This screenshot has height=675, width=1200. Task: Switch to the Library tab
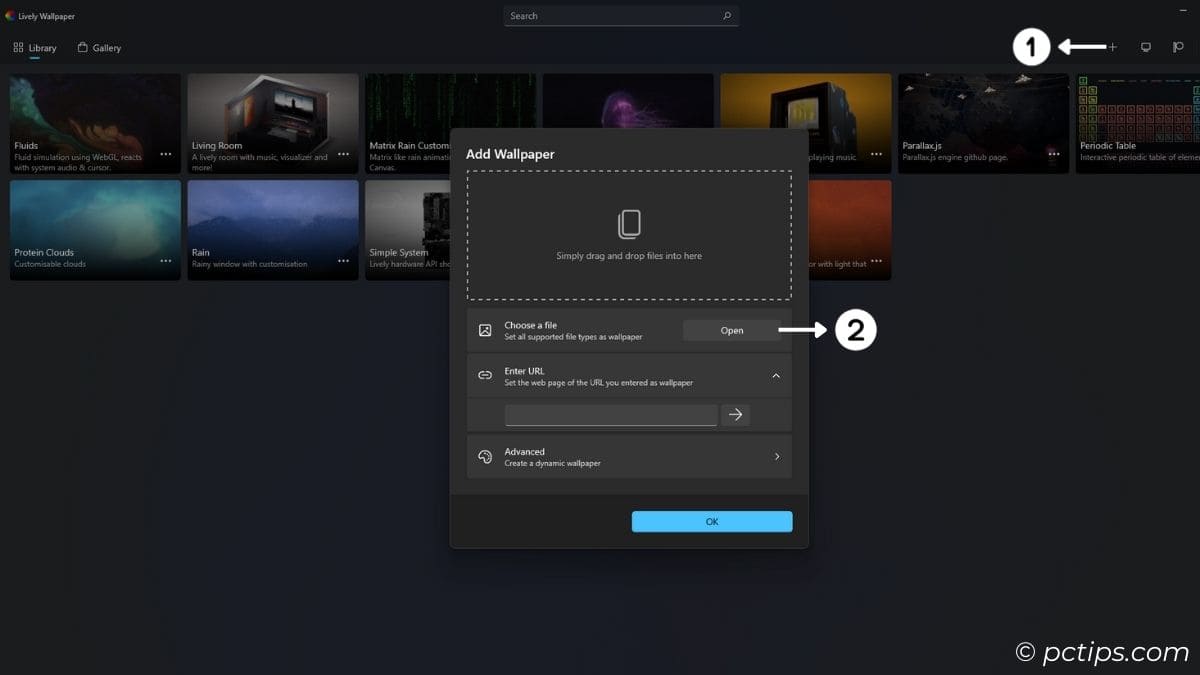pyautogui.click(x=41, y=47)
